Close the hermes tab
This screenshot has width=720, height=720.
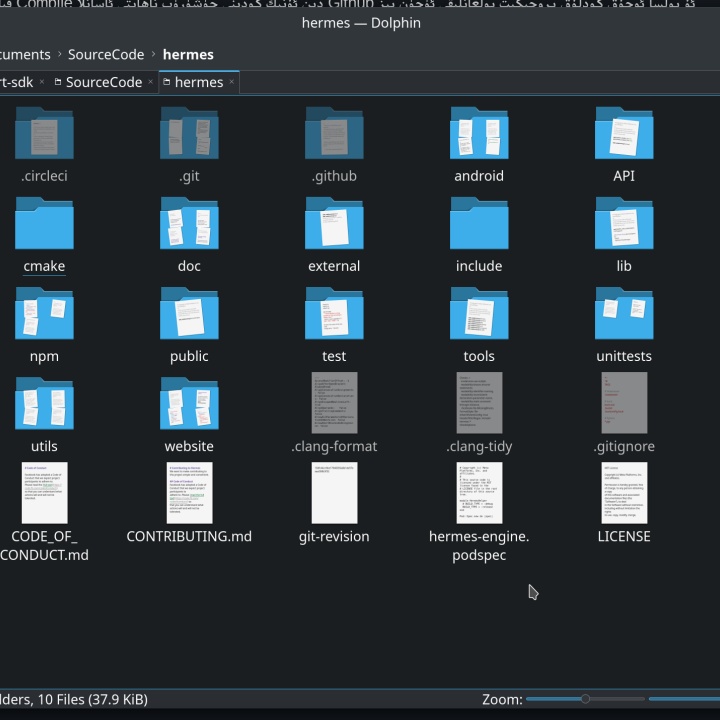point(231,82)
